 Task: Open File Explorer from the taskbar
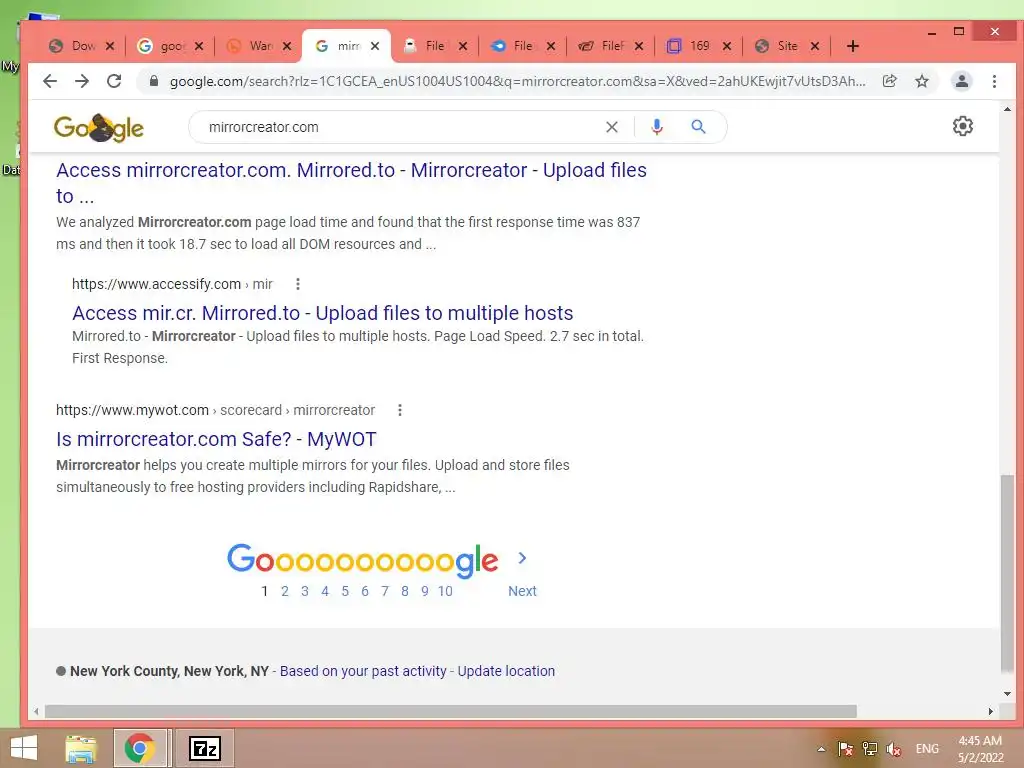pos(81,748)
